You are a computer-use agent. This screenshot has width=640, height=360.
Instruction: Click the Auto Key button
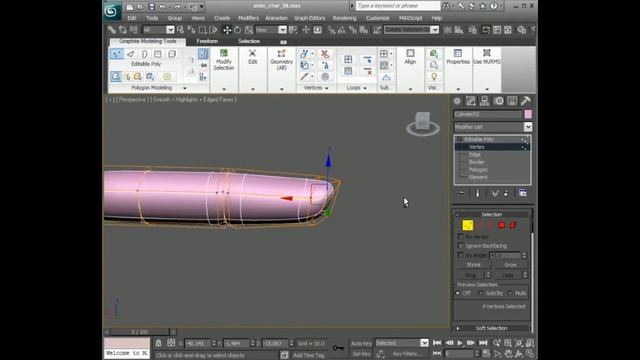361,343
